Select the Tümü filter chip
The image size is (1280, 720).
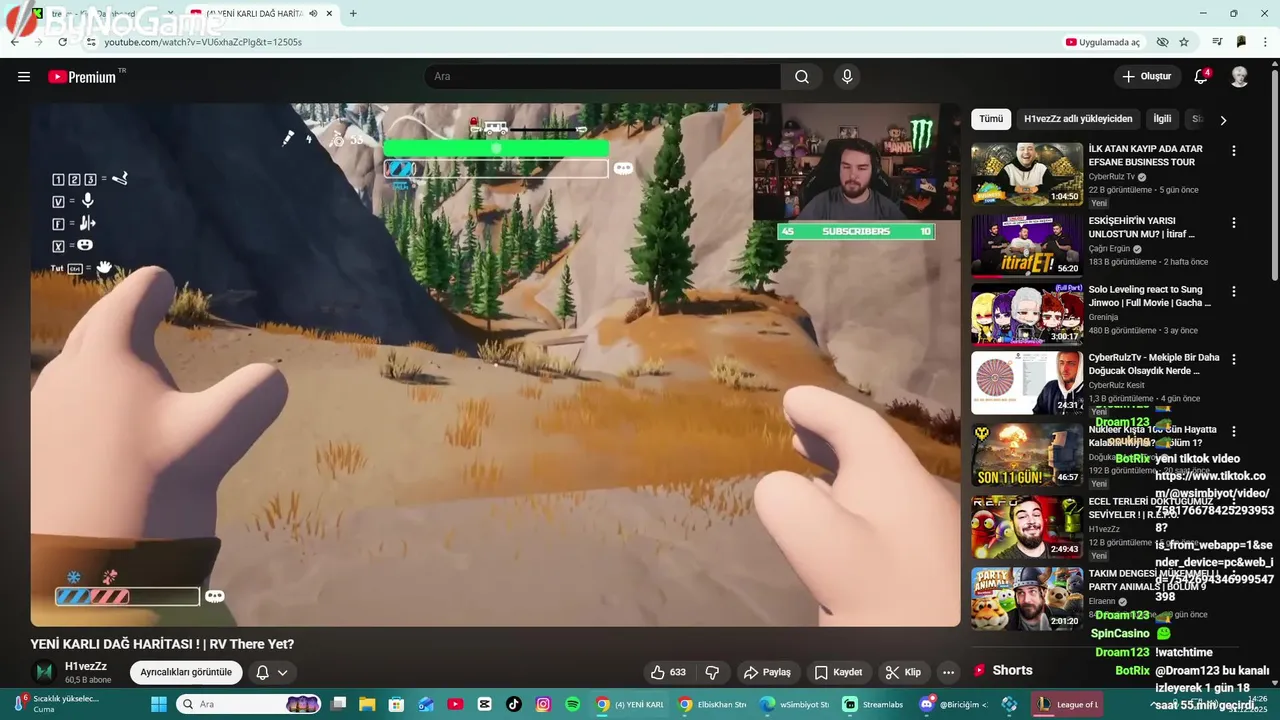pos(991,119)
